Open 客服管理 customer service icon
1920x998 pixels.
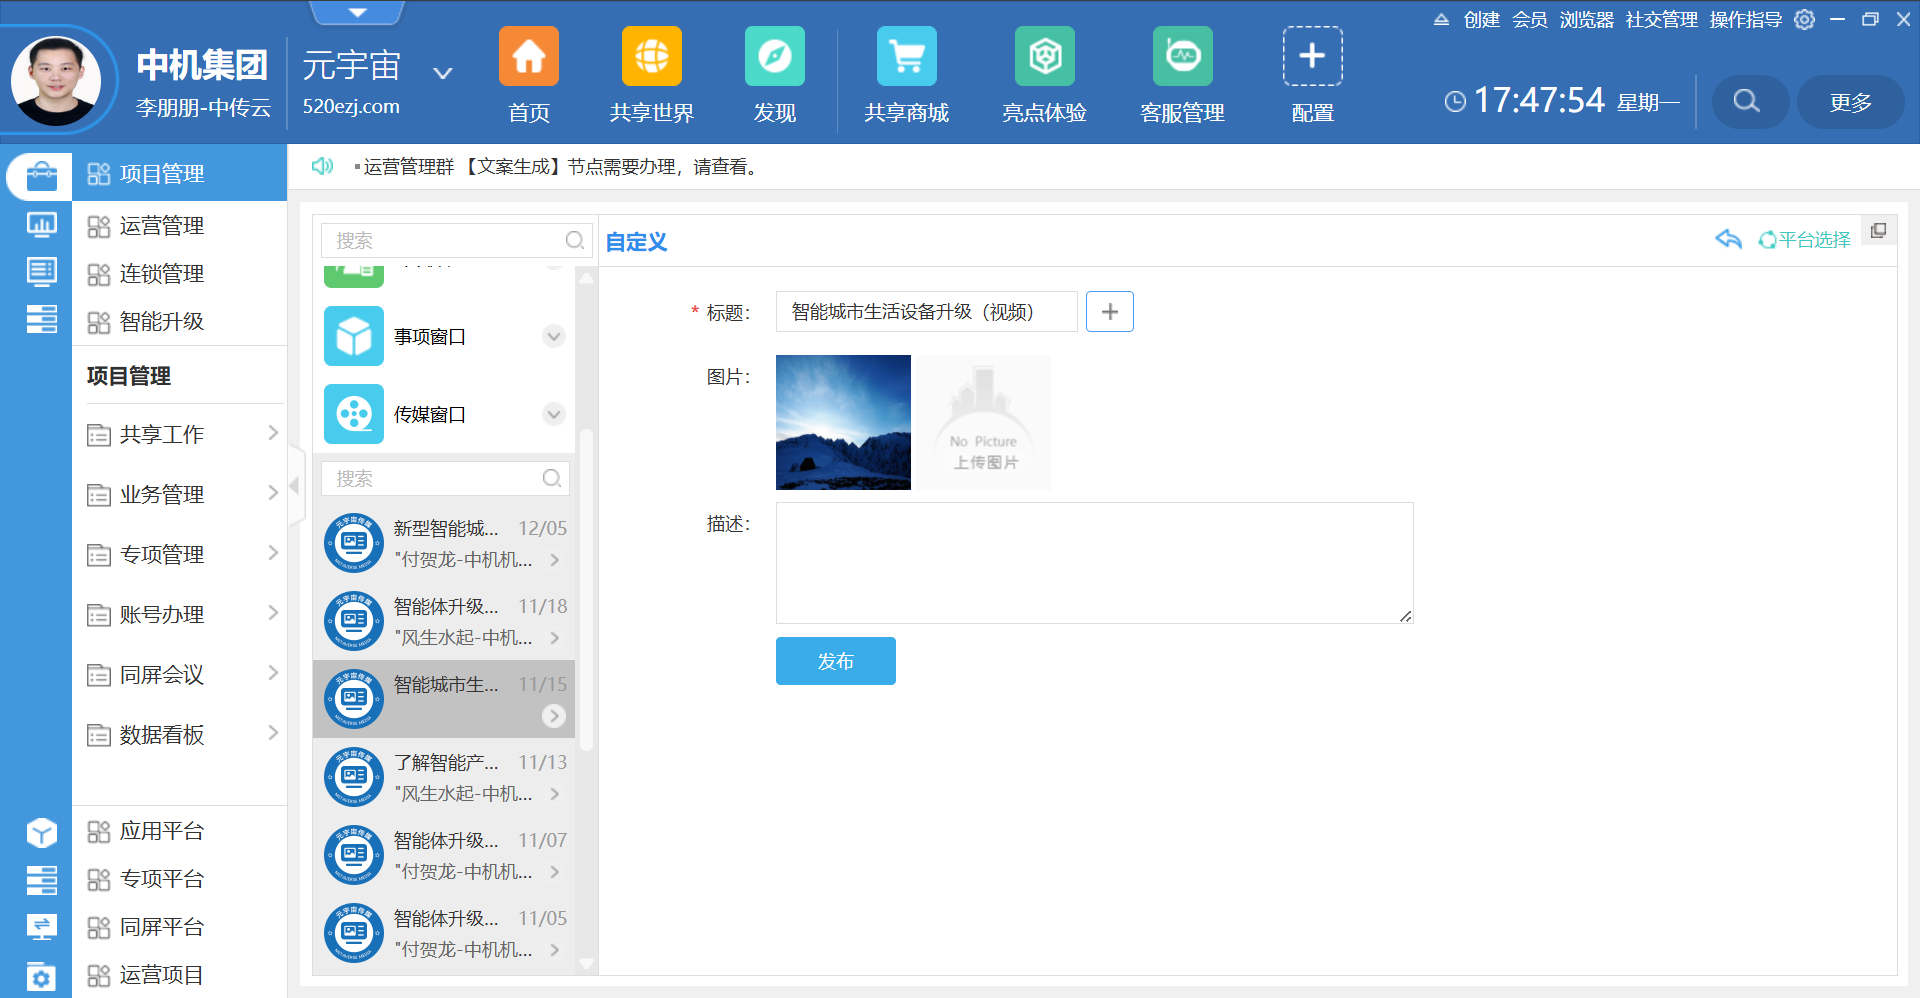tap(1182, 57)
